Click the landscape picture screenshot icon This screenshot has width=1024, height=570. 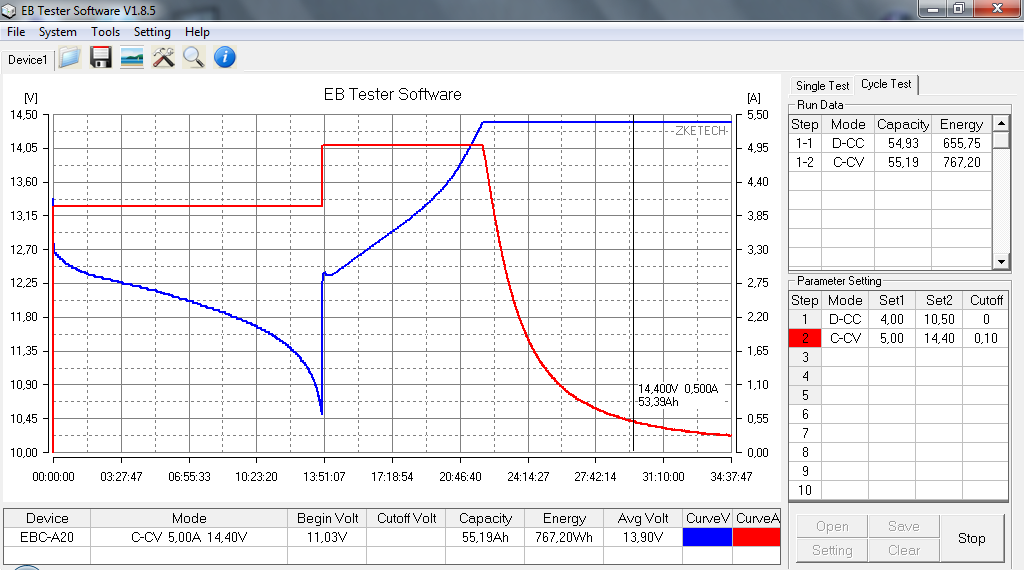[x=131, y=58]
